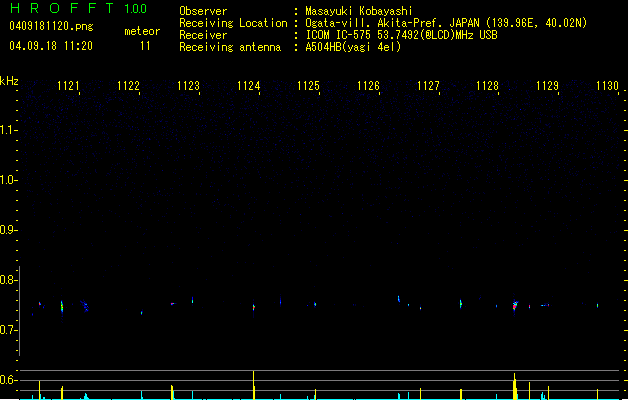Click the kHz axis unit label
This screenshot has height=400, width=629.
coord(9,81)
